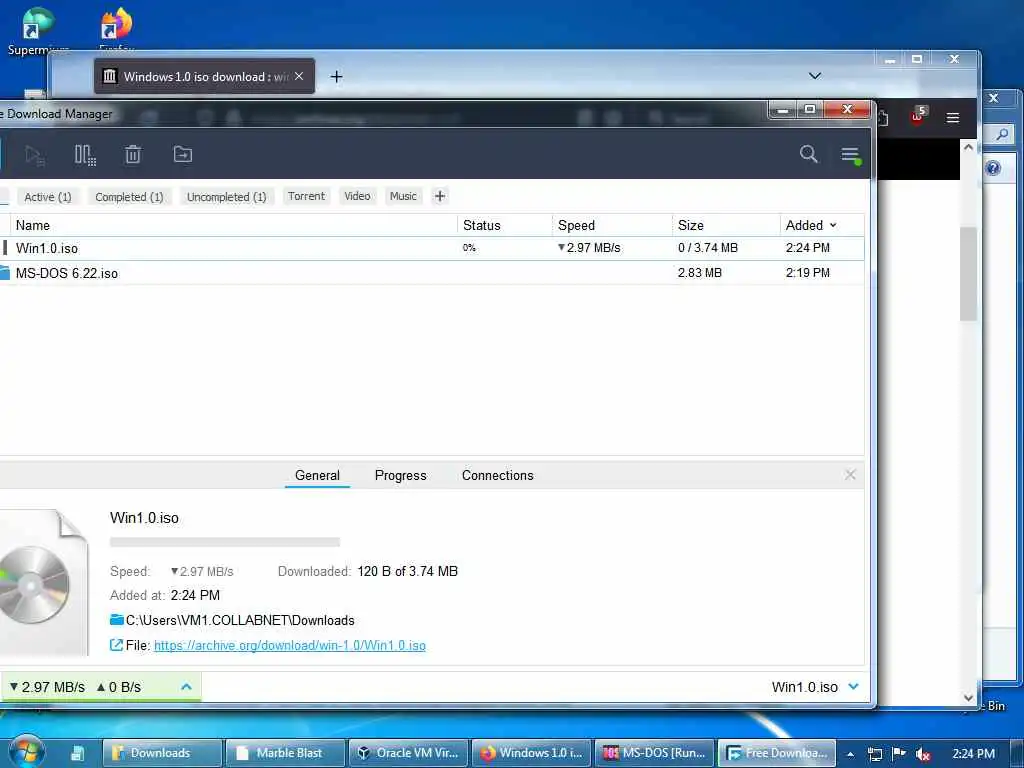1024x768 pixels.
Task: Open the Supermium desktop shortcut
Action: tap(38, 31)
